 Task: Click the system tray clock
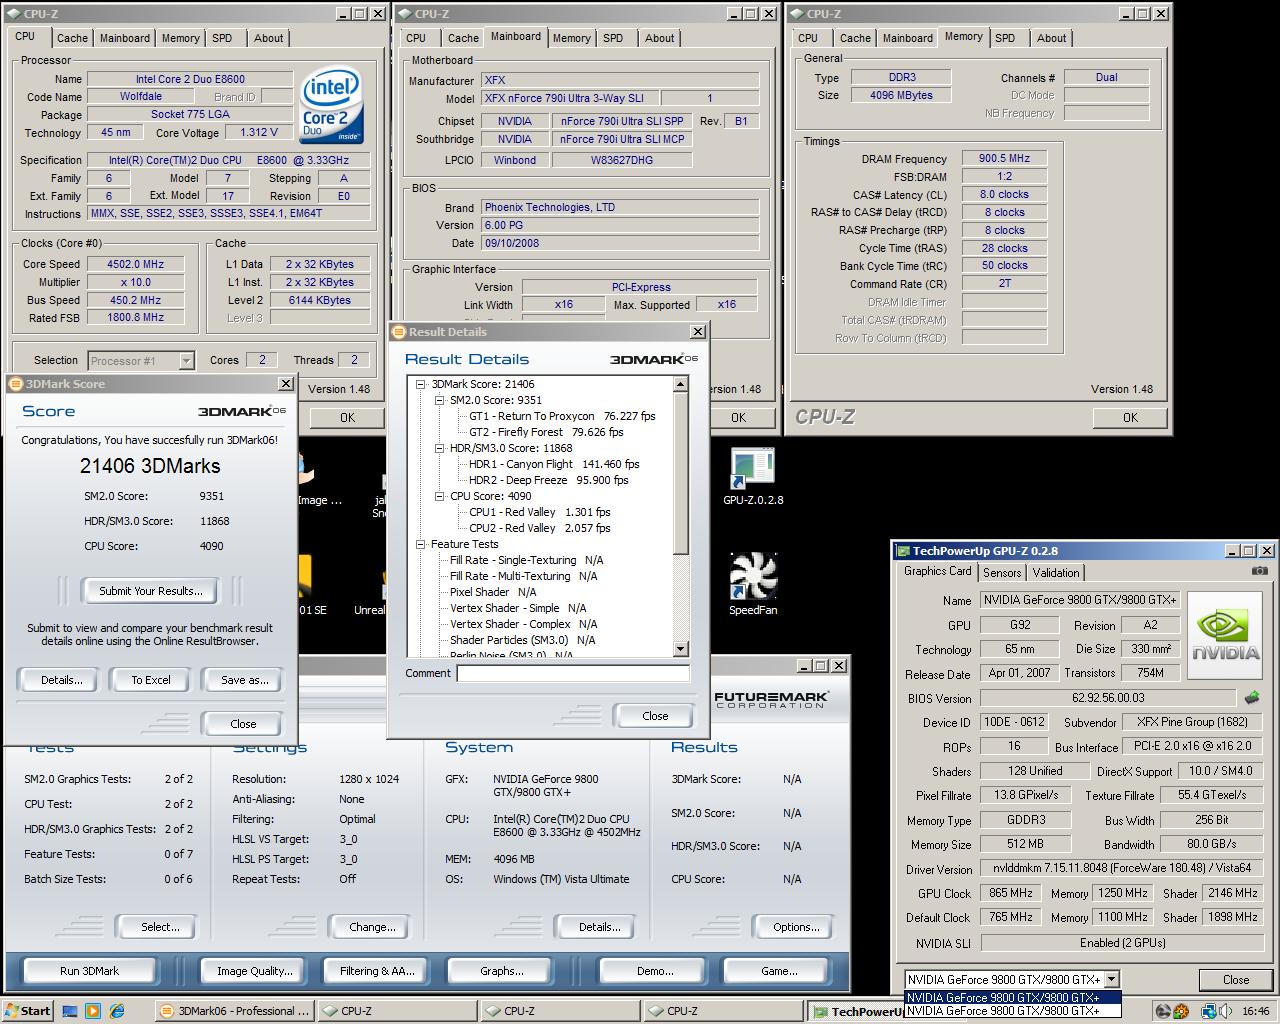click(1255, 1011)
